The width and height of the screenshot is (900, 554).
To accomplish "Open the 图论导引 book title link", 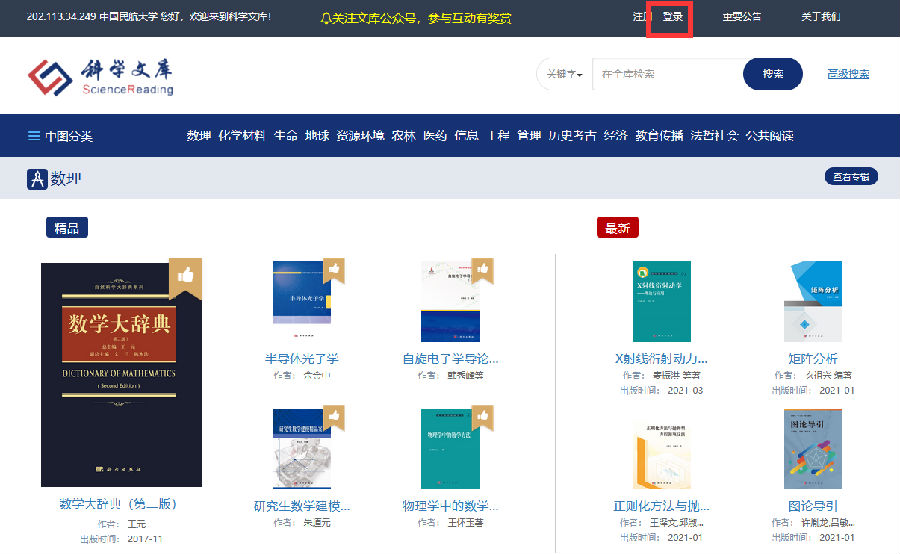I will tap(812, 505).
